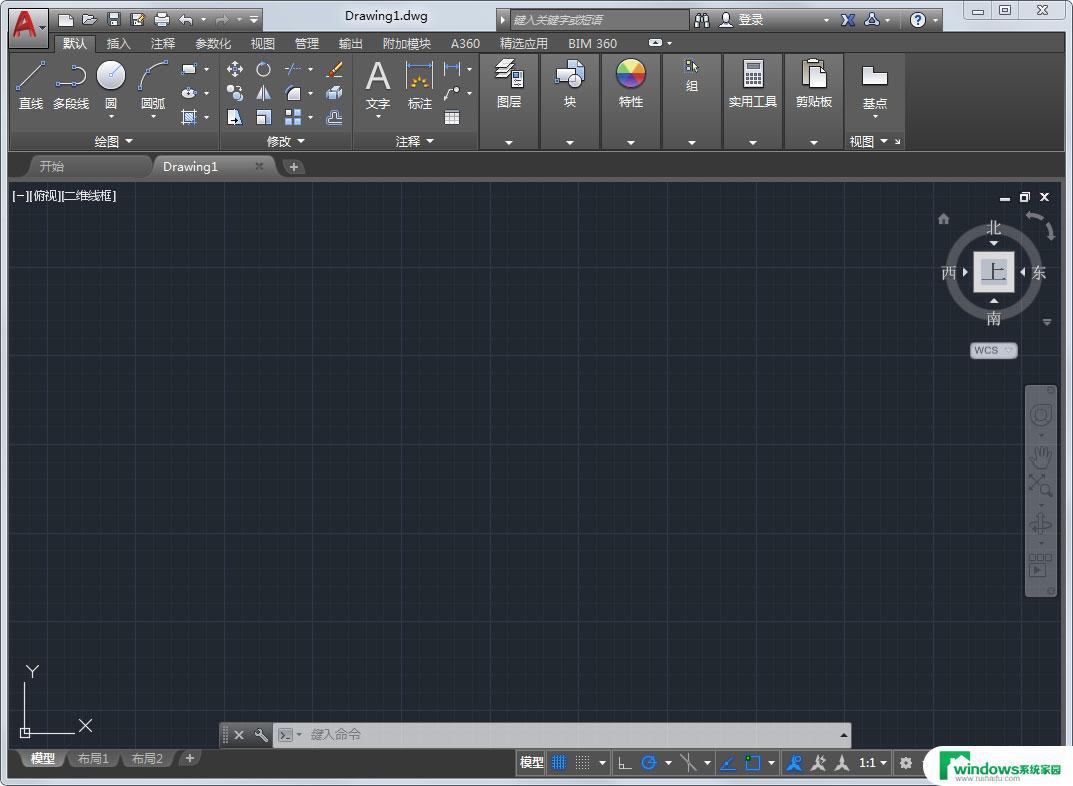Expand the Layers (图层) panel arrow
Screen dimensions: 1073x786
(509, 142)
